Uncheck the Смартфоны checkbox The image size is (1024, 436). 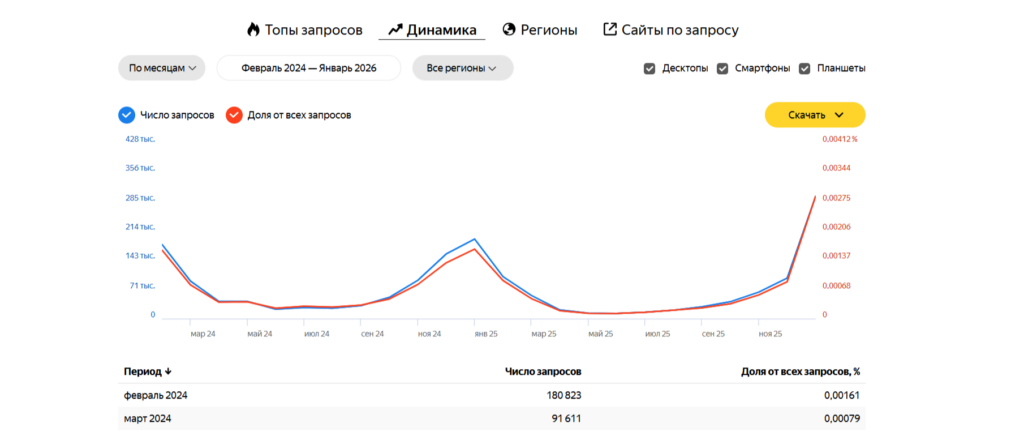[x=723, y=69]
